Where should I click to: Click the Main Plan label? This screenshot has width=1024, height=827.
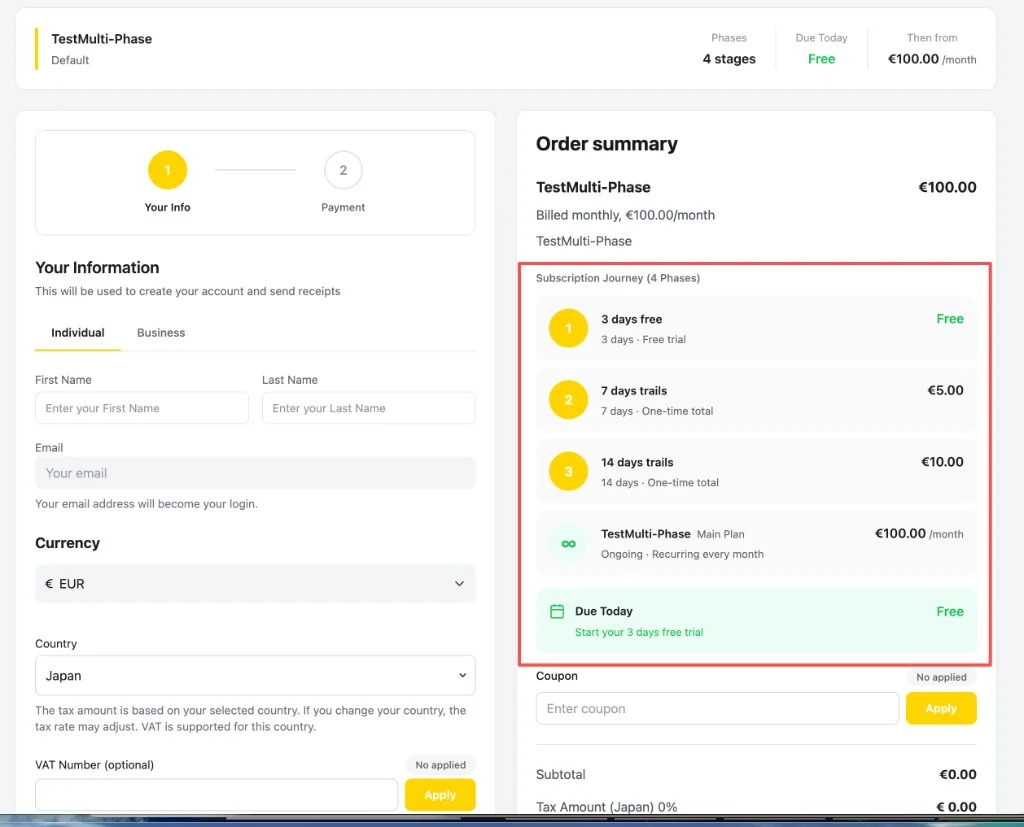[x=720, y=534]
